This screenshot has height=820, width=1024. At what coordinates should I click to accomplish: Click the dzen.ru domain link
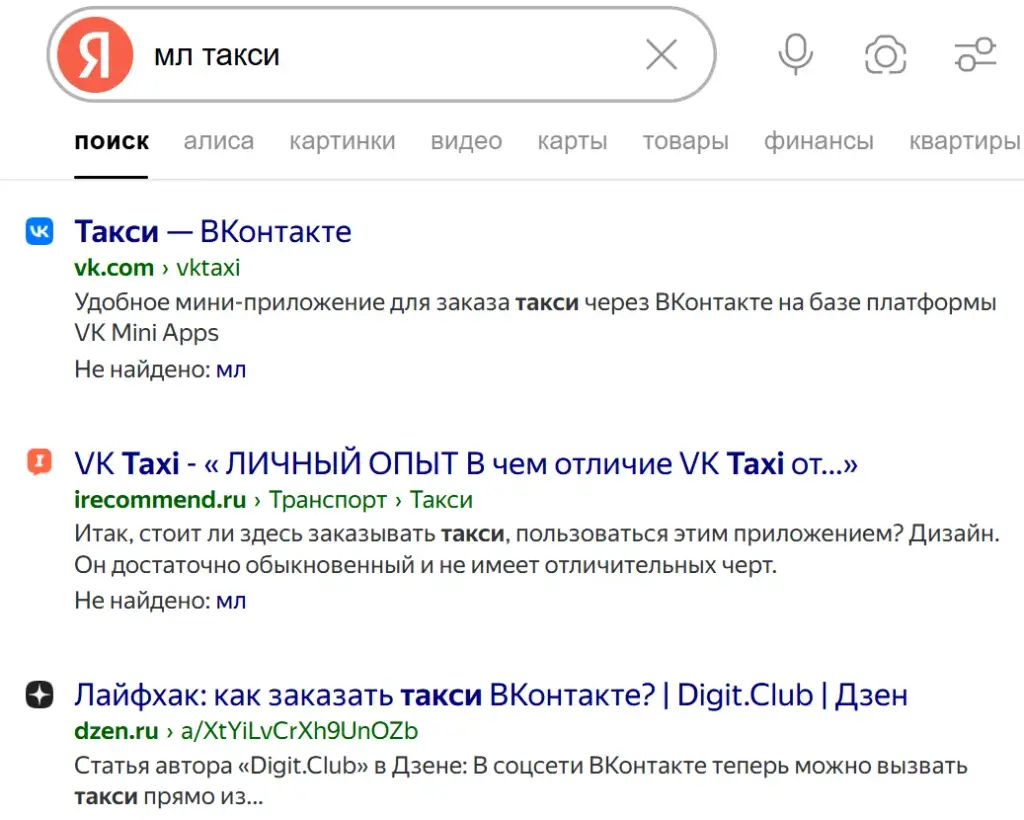tap(116, 731)
